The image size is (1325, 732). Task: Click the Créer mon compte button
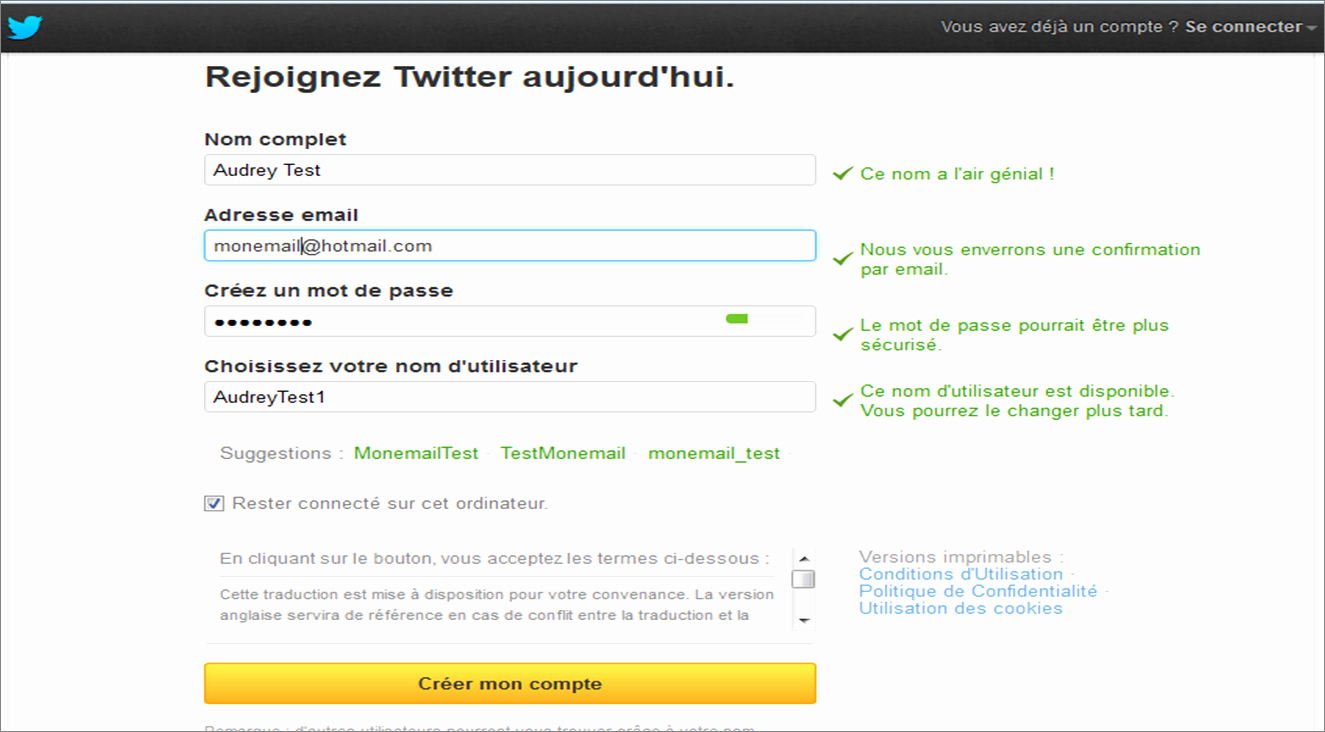510,684
